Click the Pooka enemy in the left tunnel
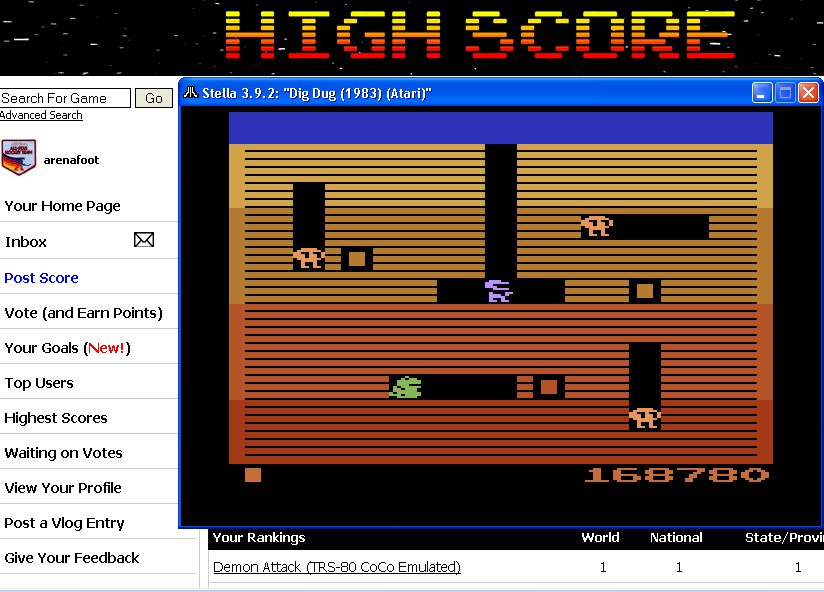This screenshot has height=592, width=824. [x=308, y=258]
